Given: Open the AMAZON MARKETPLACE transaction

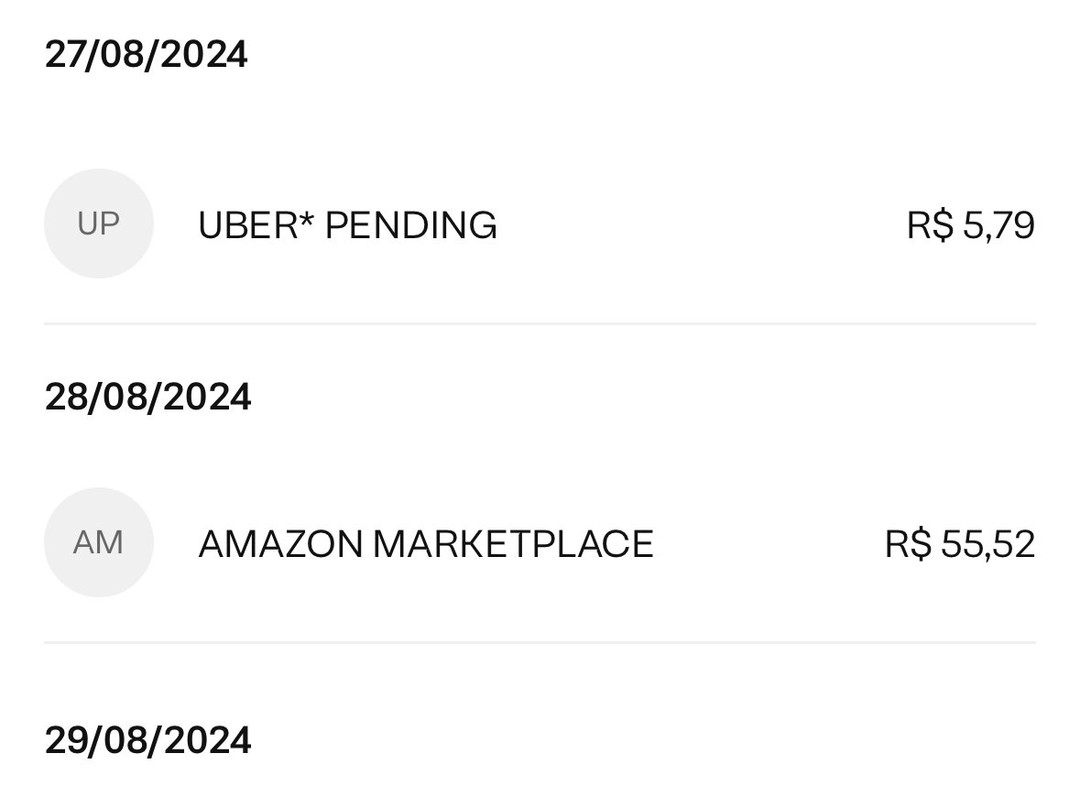Looking at the screenshot, I should click(x=540, y=543).
